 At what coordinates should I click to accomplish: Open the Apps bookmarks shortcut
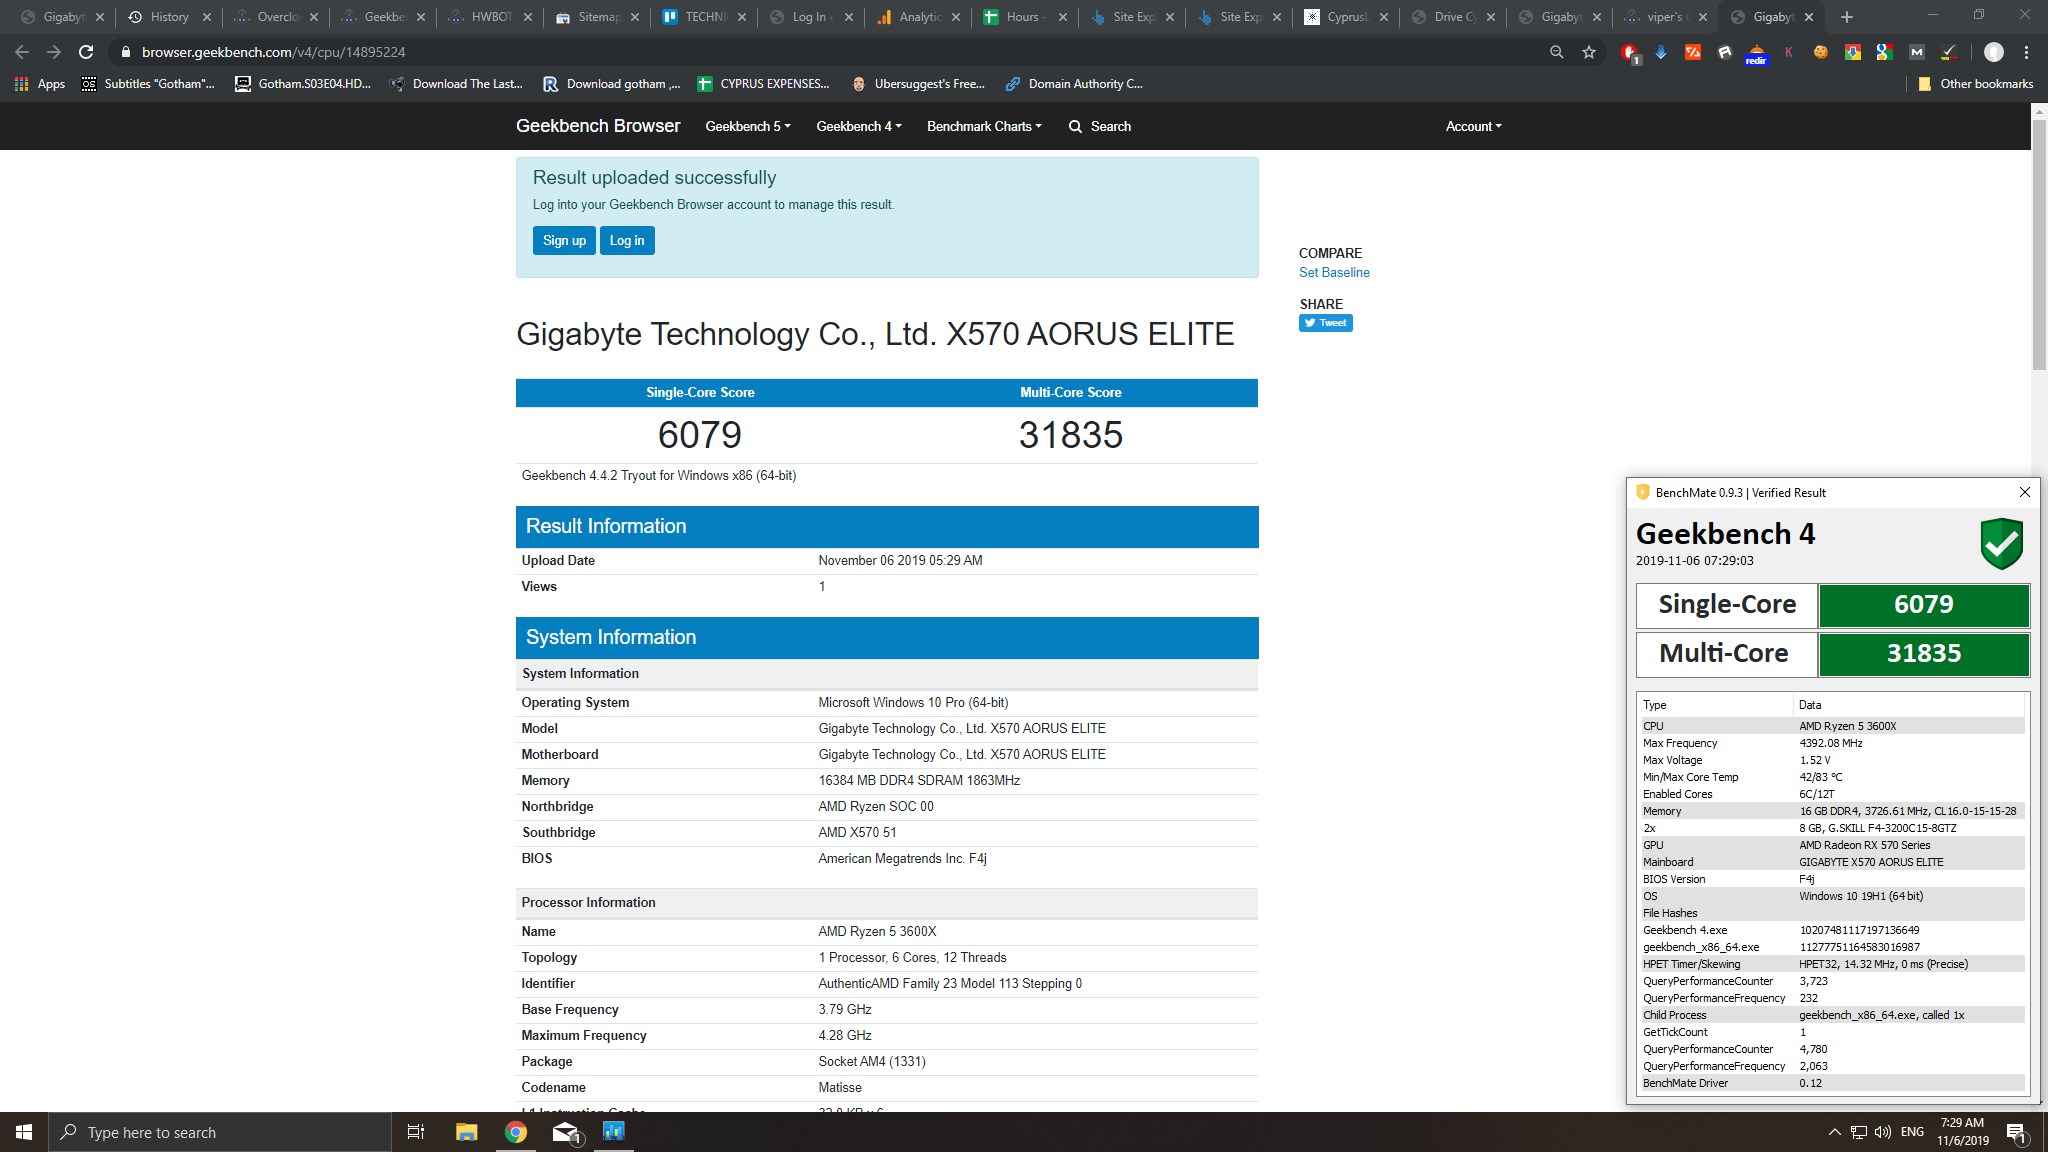(40, 84)
